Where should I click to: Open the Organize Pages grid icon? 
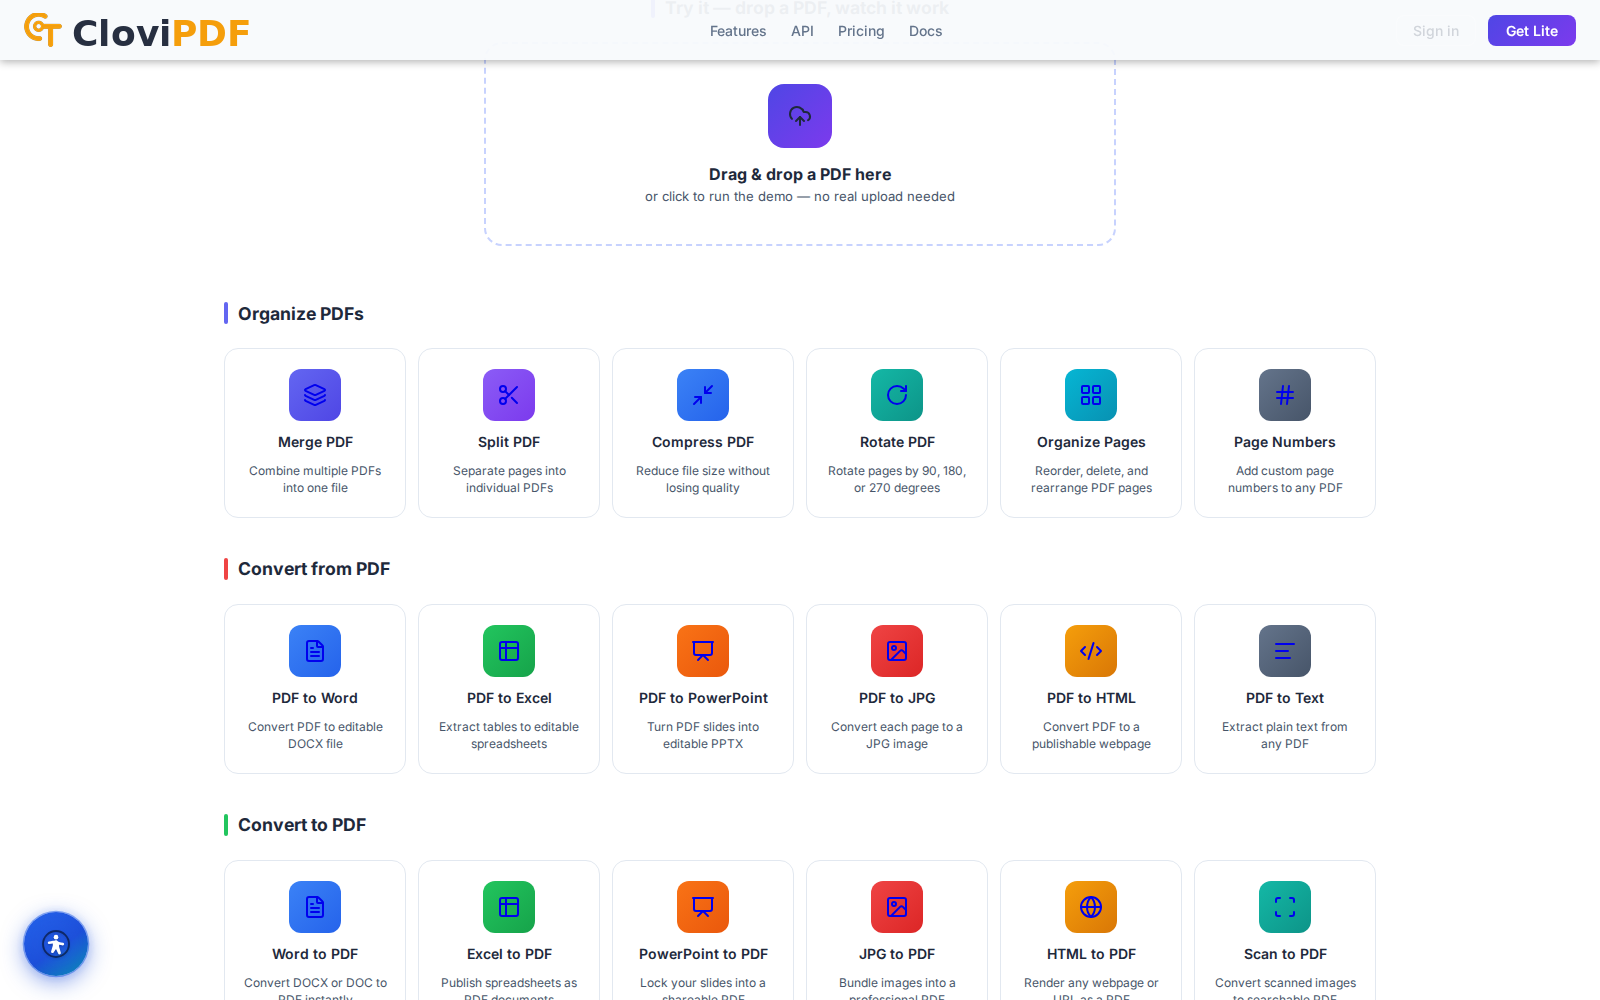click(1091, 395)
